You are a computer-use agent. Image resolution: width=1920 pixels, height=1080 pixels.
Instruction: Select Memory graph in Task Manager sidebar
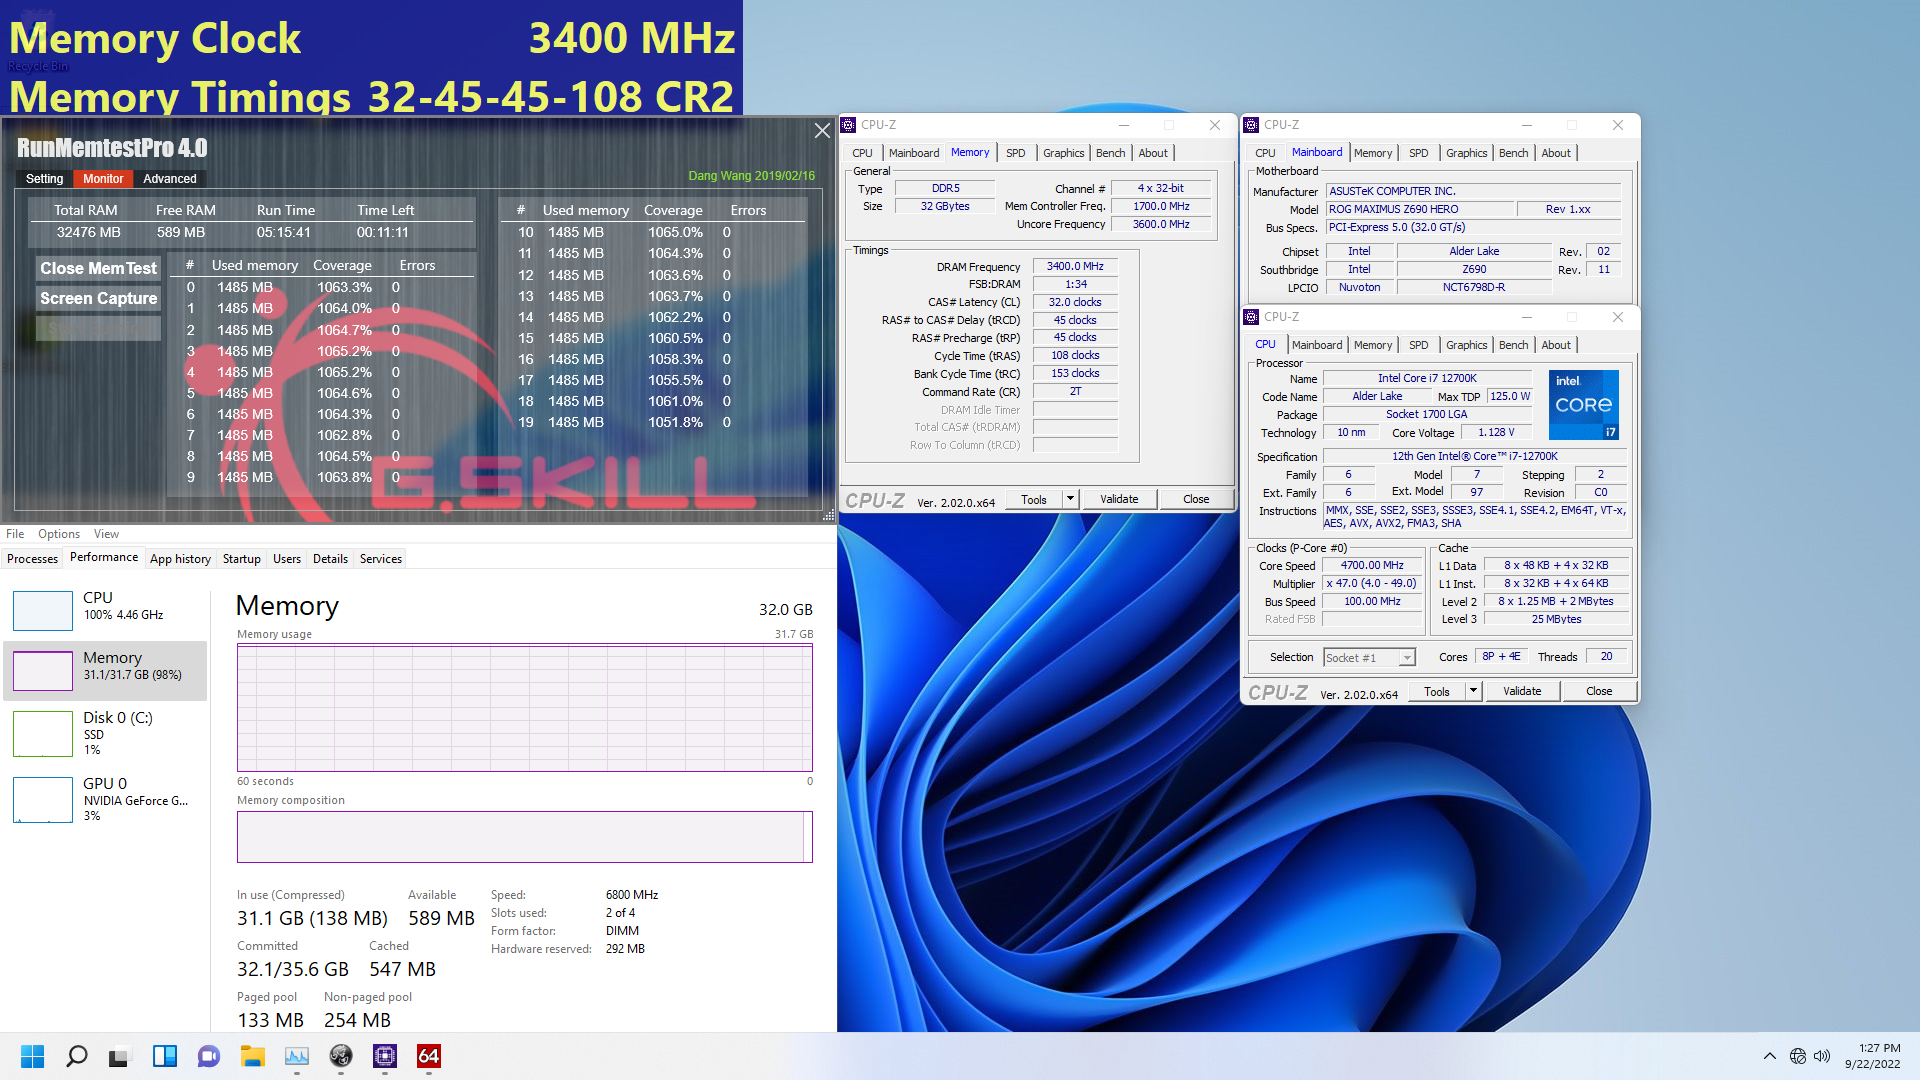point(105,668)
